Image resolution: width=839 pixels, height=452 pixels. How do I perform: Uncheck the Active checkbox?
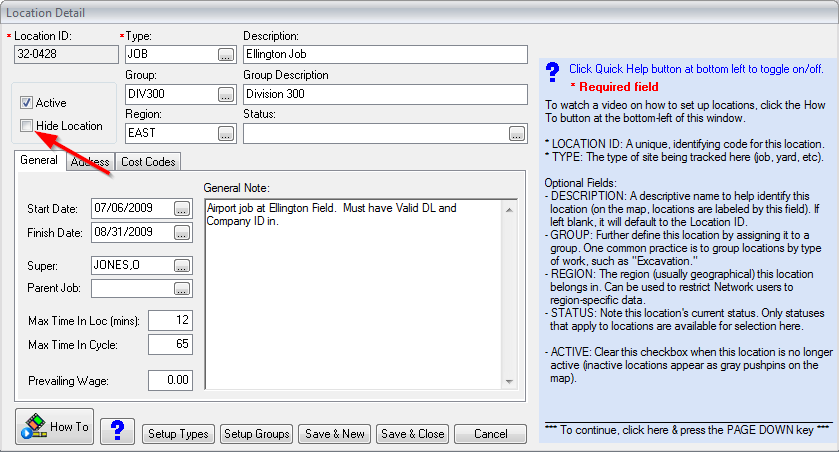tap(27, 103)
